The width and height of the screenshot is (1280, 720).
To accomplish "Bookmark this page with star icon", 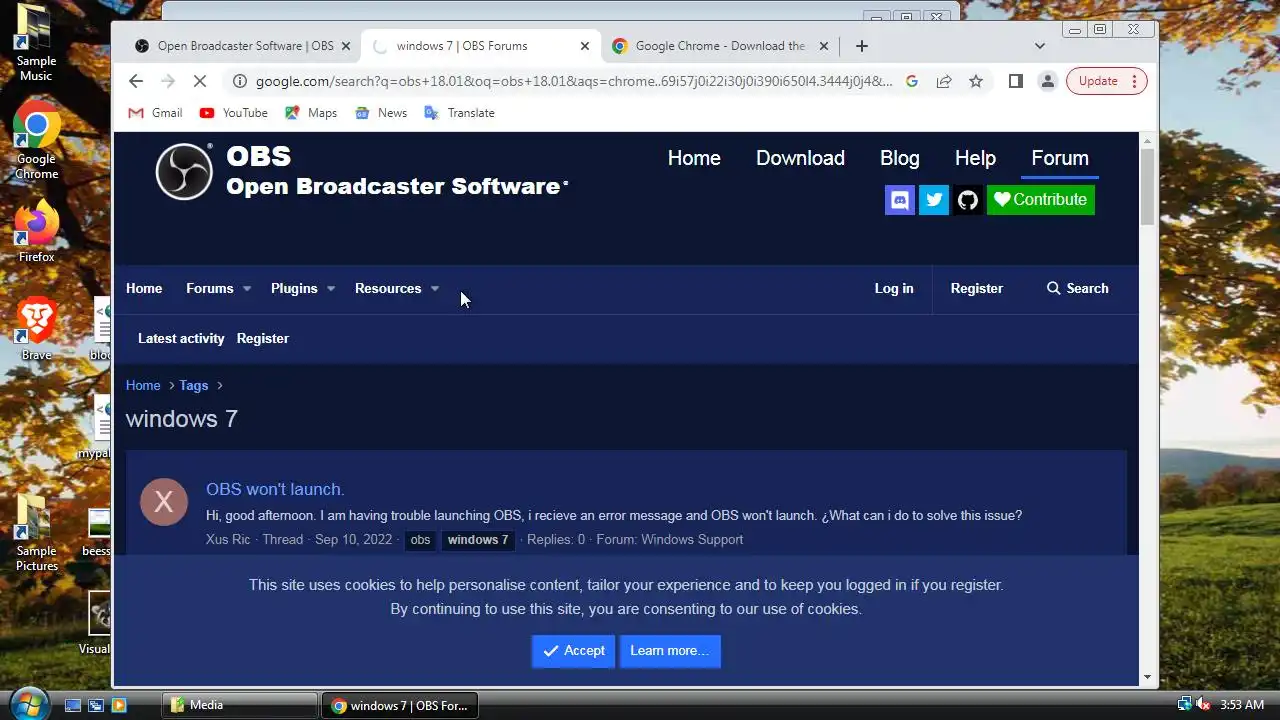I will pos(976,81).
